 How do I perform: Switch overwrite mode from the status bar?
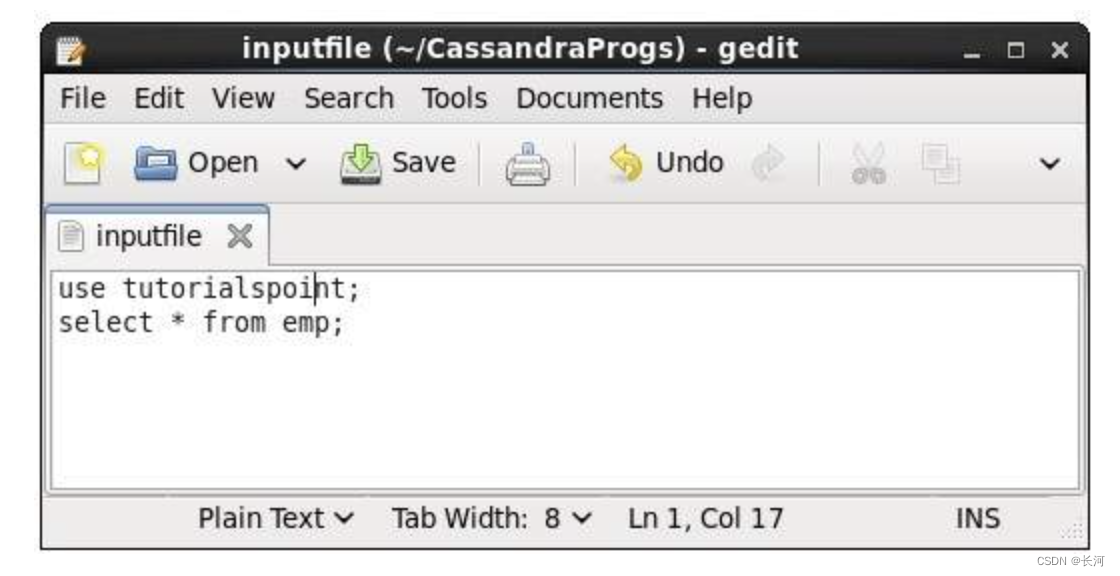[977, 518]
